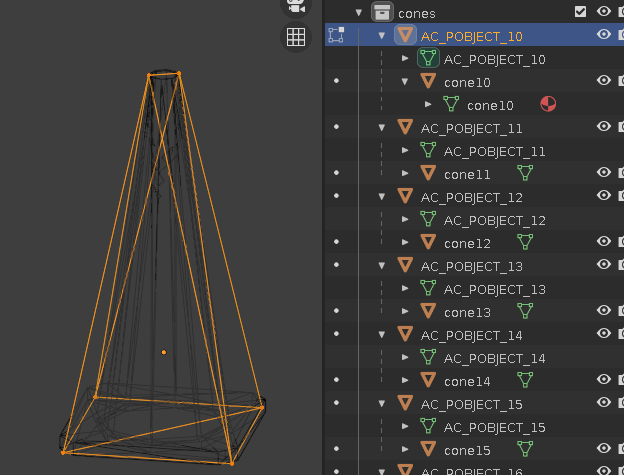This screenshot has width=624, height=475.
Task: Expand the cone11 object entry
Action: 405,174
